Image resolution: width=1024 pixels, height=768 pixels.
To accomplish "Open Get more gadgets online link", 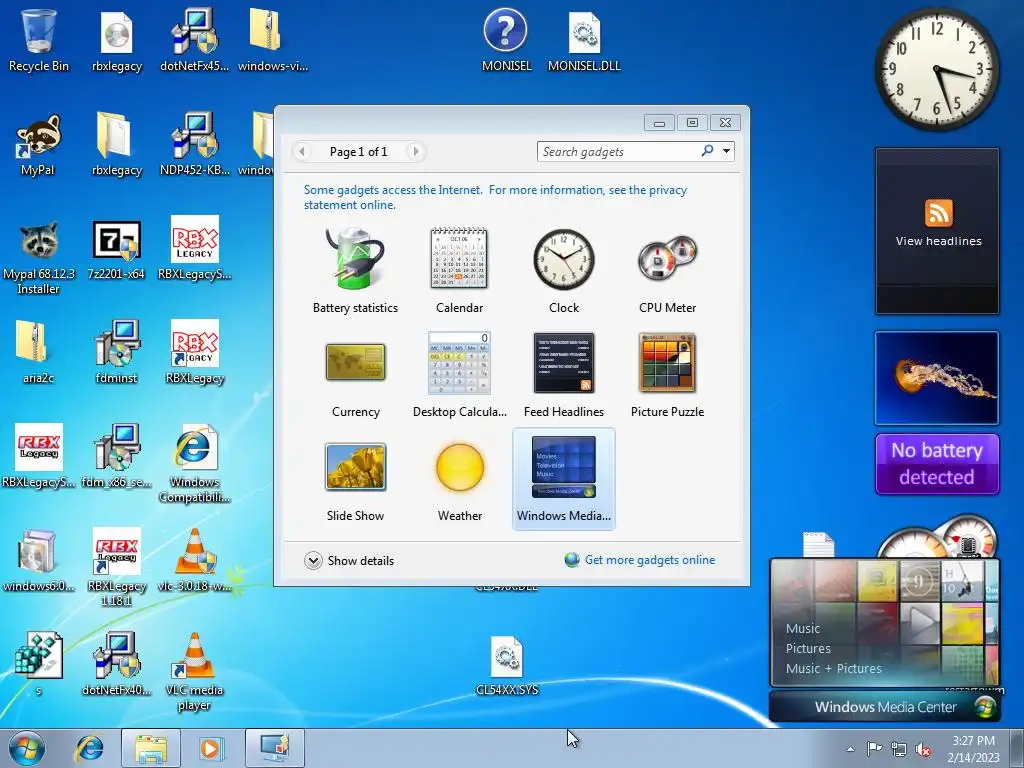I will point(650,560).
